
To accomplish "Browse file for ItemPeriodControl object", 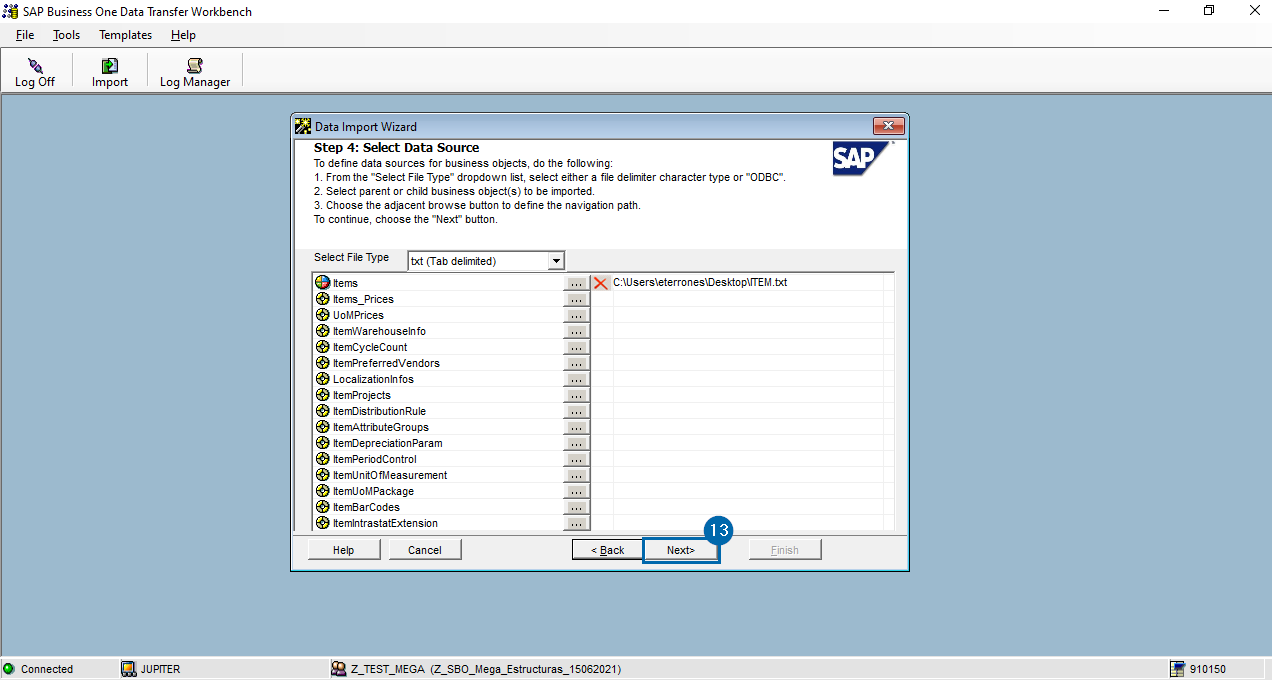I will (576, 459).
